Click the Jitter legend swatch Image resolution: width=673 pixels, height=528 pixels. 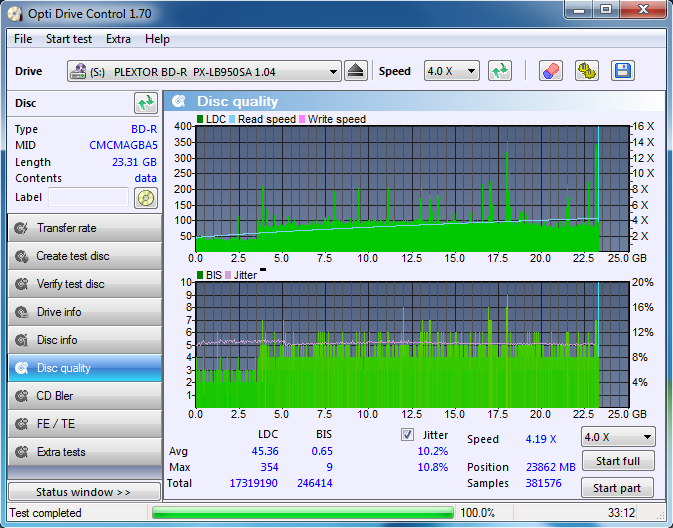(228, 275)
